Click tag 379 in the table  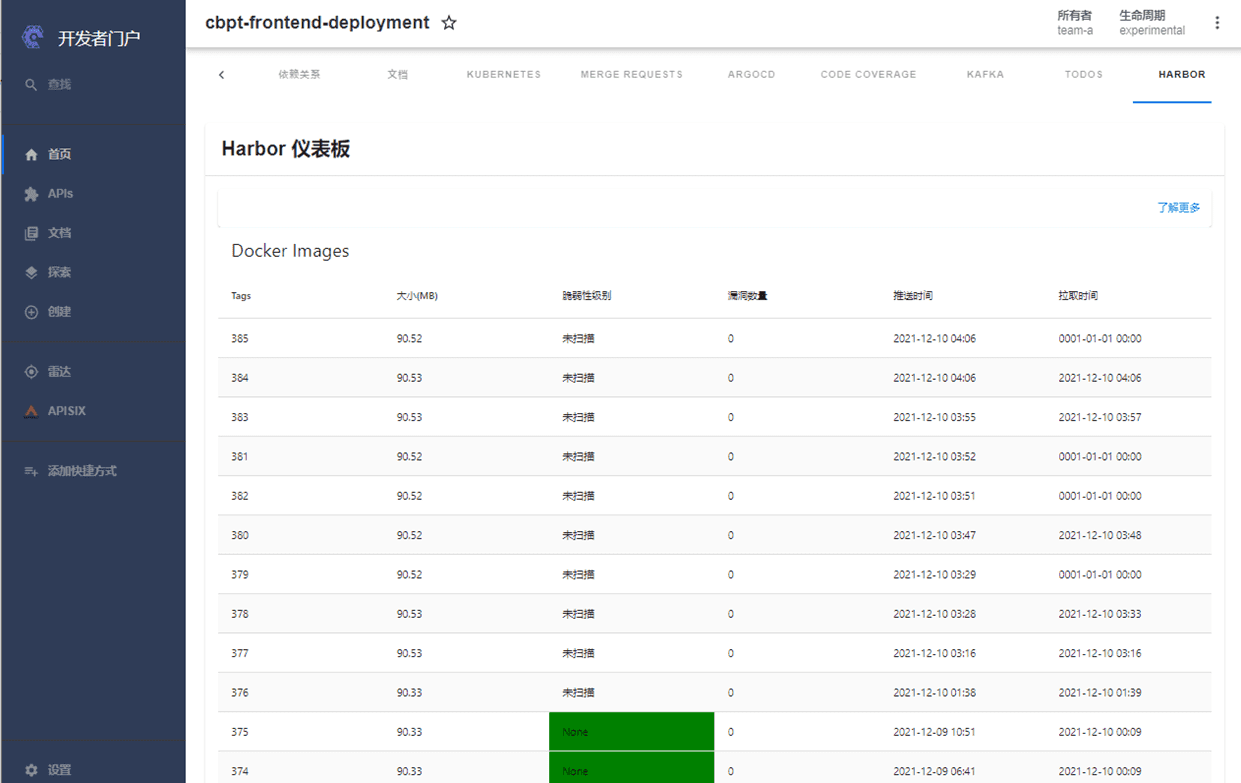(x=240, y=575)
